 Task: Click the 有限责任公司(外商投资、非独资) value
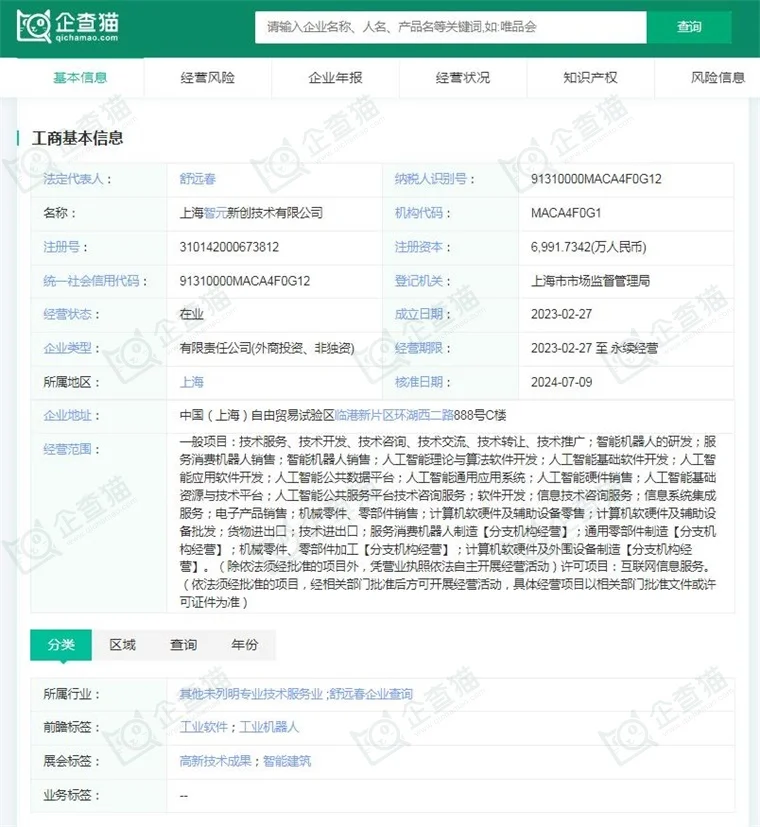[267, 348]
